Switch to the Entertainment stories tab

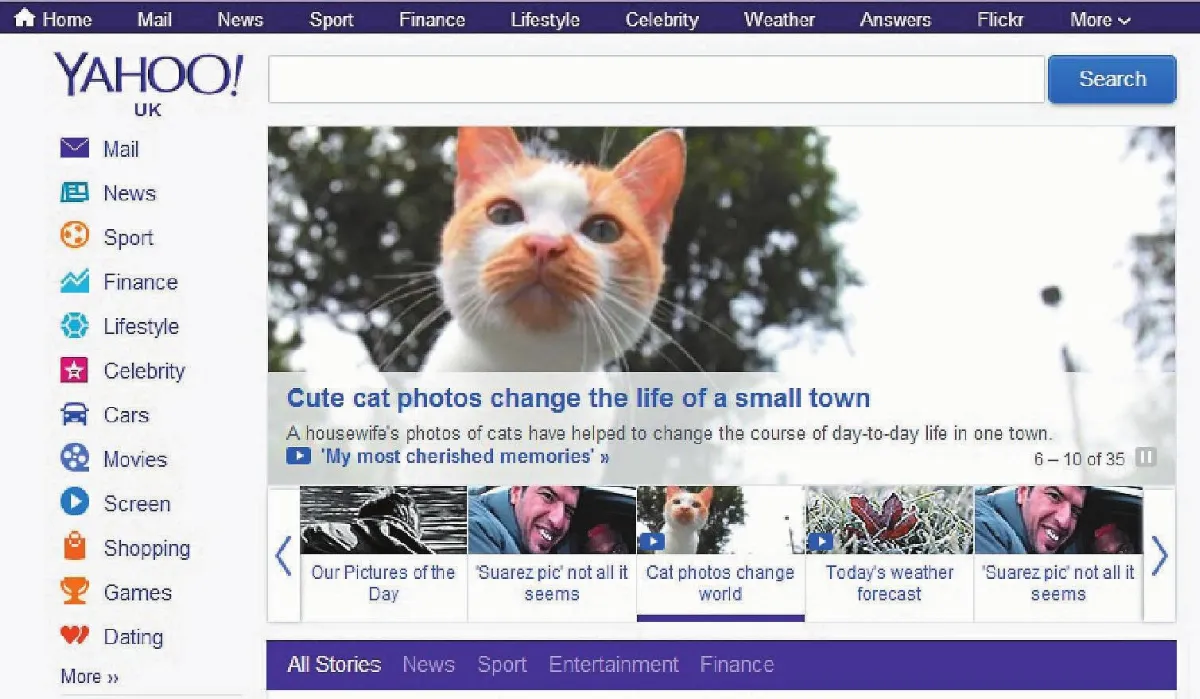pos(613,664)
